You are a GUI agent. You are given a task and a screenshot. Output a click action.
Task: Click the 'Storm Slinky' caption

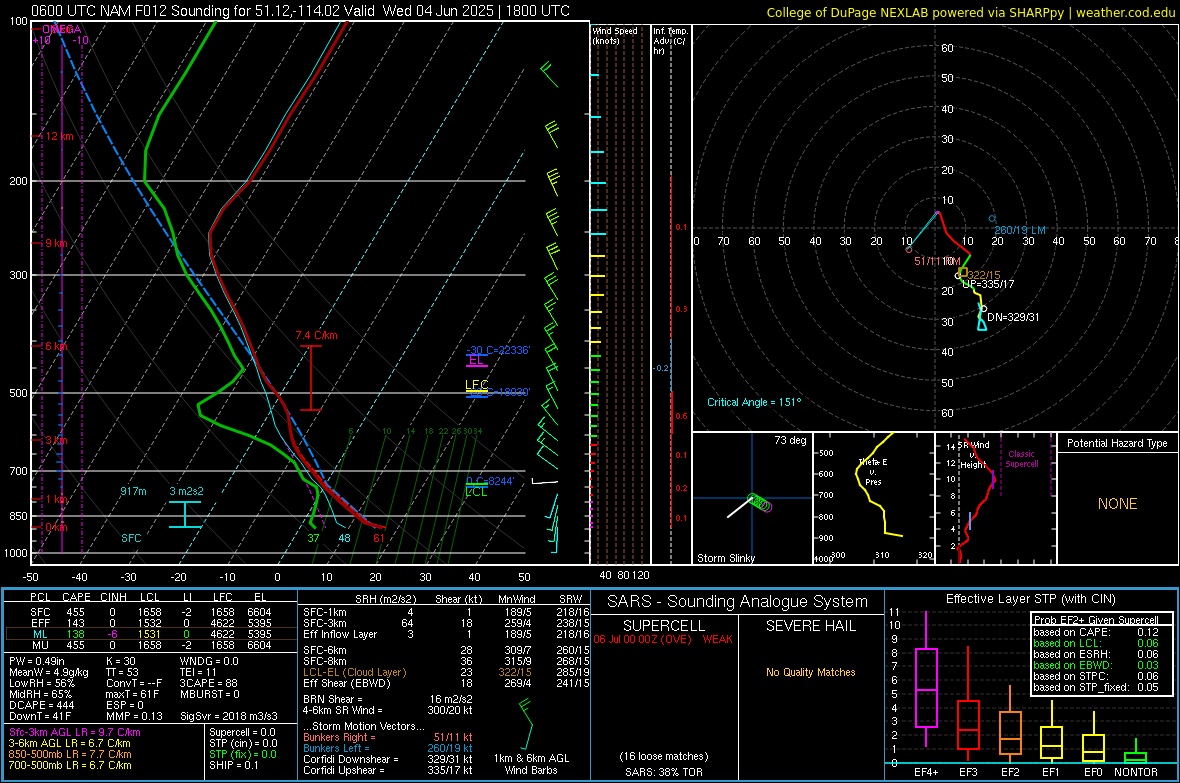pos(725,558)
